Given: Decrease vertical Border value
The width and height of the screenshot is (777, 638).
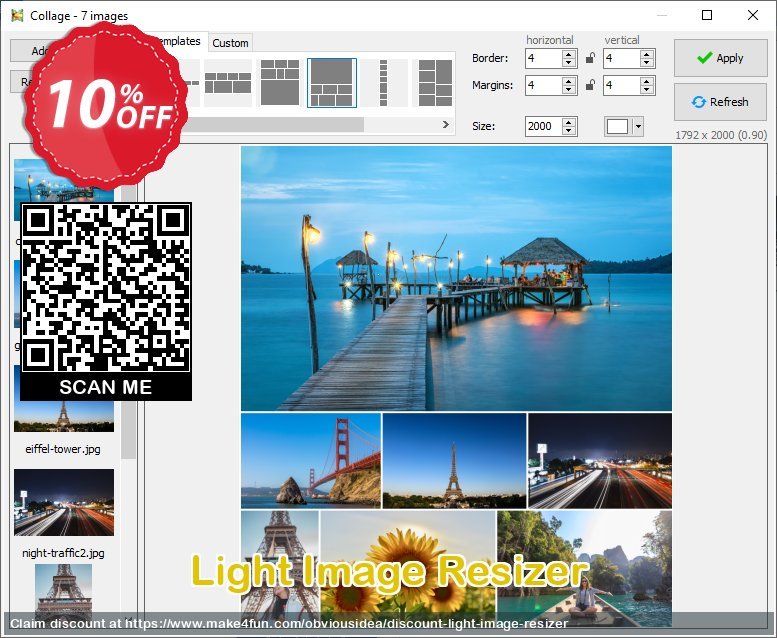Looking at the screenshot, I should point(646,62).
